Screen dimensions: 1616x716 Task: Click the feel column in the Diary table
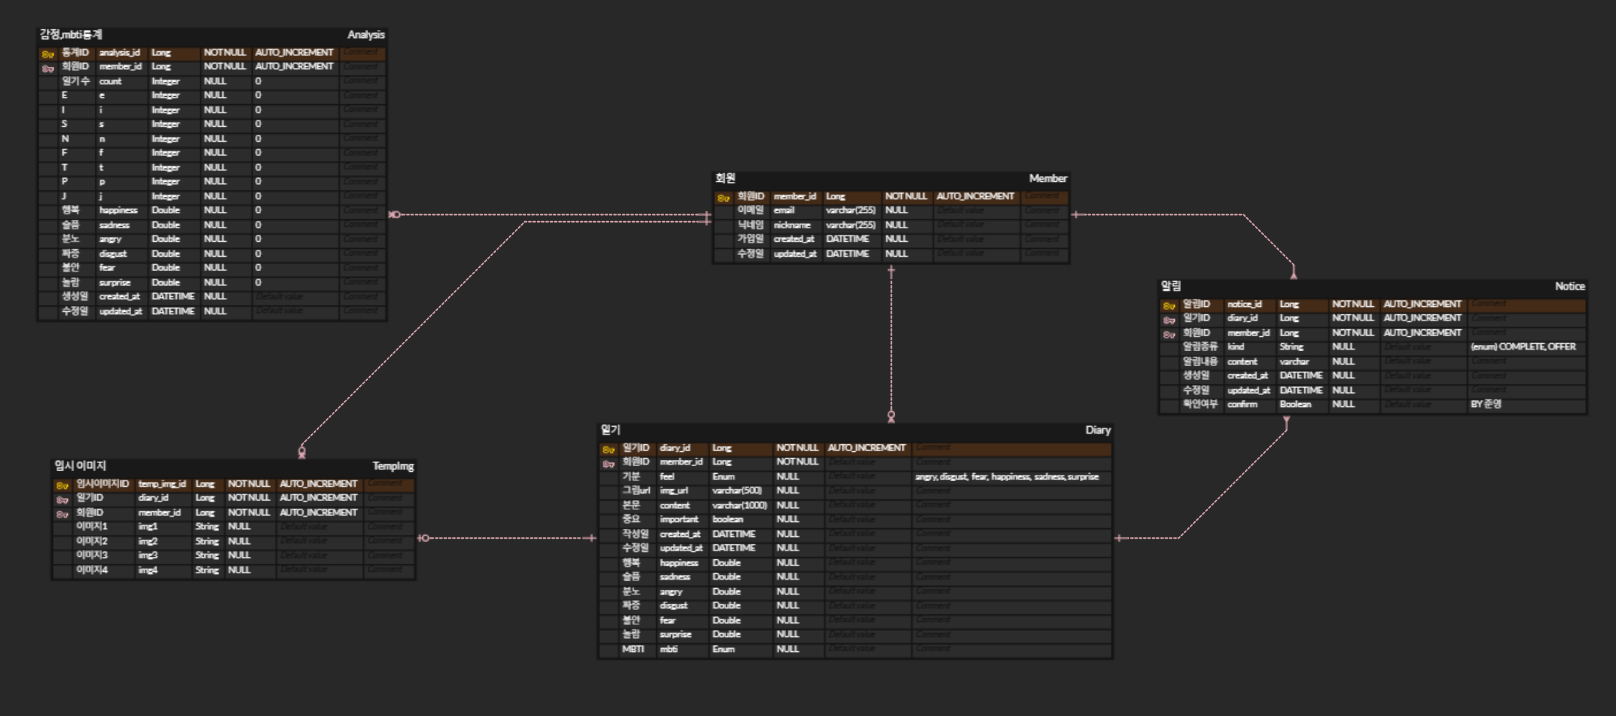667,477
